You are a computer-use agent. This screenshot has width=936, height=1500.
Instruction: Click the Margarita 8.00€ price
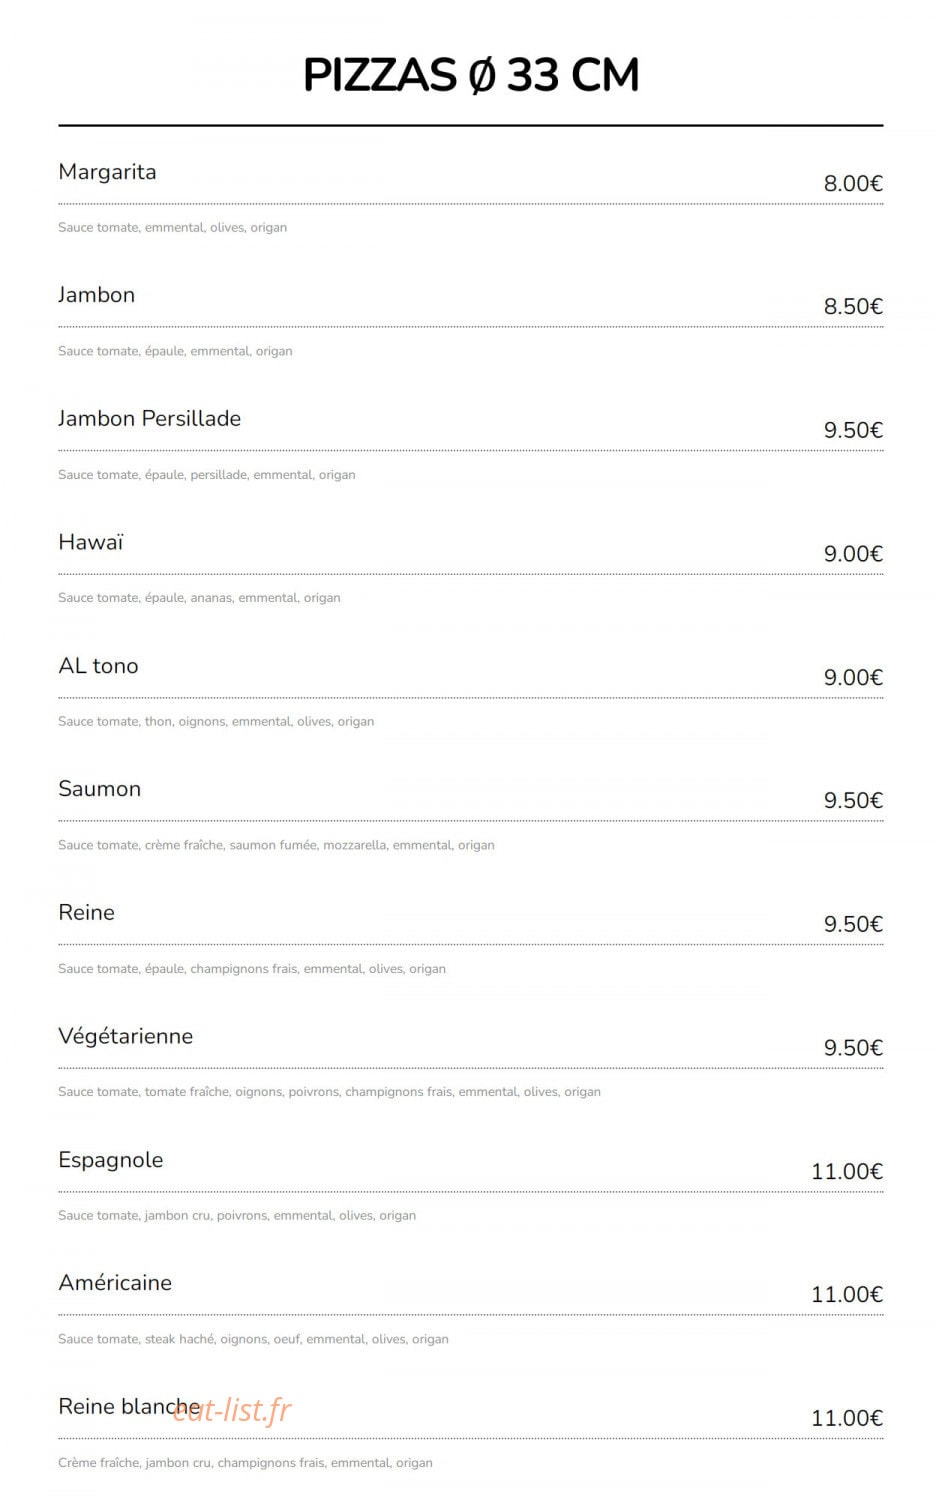853,183
